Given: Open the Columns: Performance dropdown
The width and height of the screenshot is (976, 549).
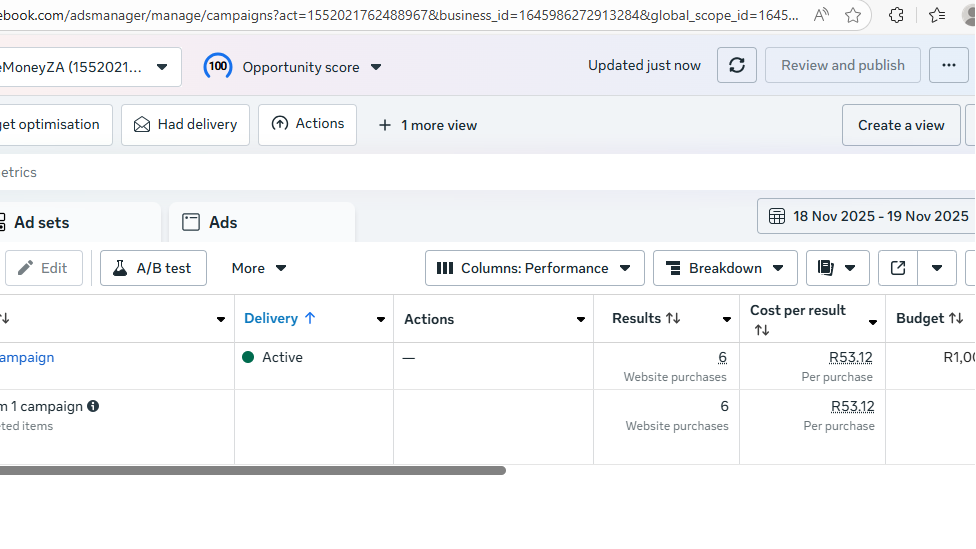Looking at the screenshot, I should pos(535,268).
